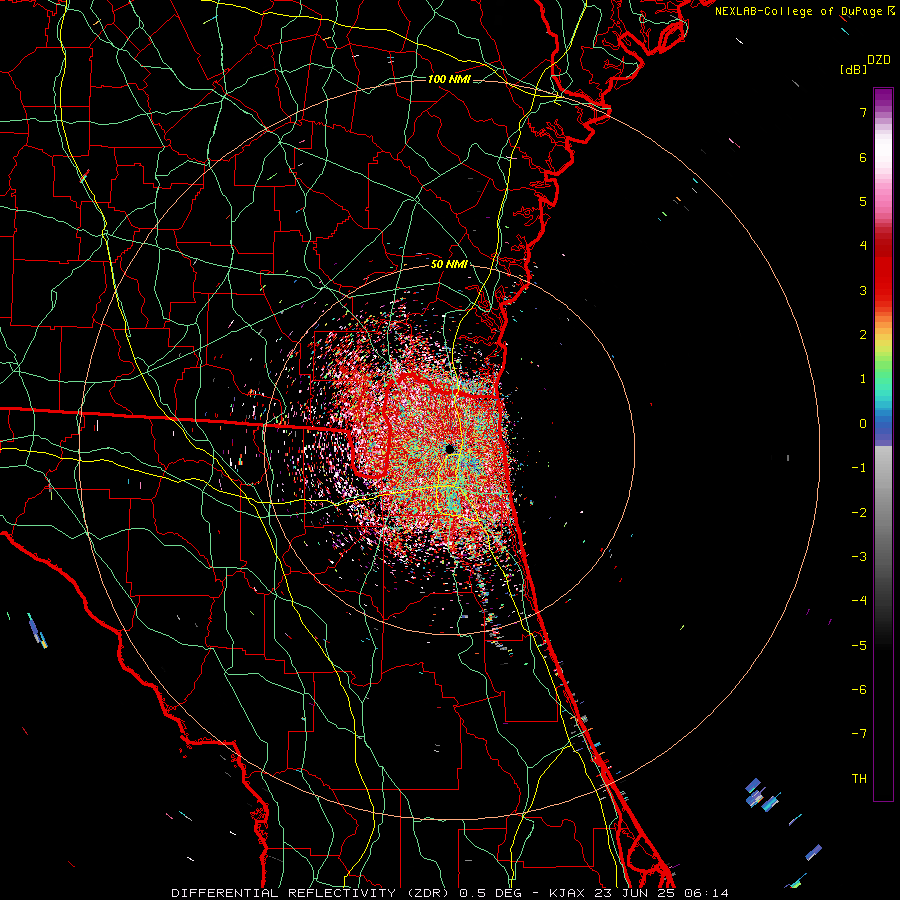Click the DZD product label
Image resolution: width=900 pixels, height=900 pixels.
pos(879,60)
